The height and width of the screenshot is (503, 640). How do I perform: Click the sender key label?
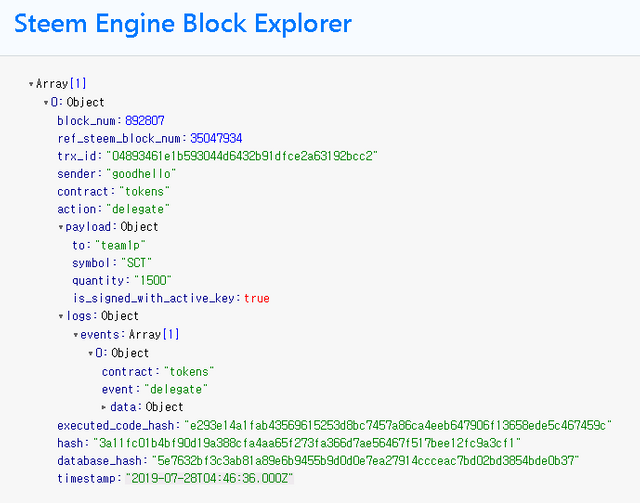(77, 174)
